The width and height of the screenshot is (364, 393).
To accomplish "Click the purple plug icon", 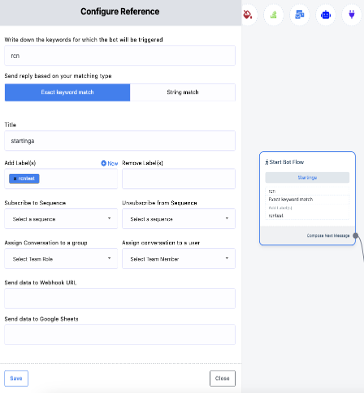I will (x=352, y=15).
